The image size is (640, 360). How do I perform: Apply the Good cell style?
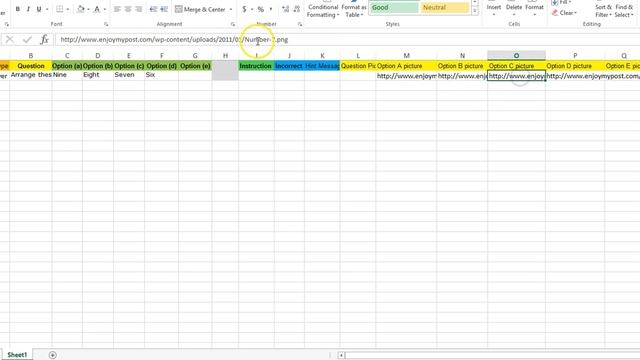click(393, 7)
